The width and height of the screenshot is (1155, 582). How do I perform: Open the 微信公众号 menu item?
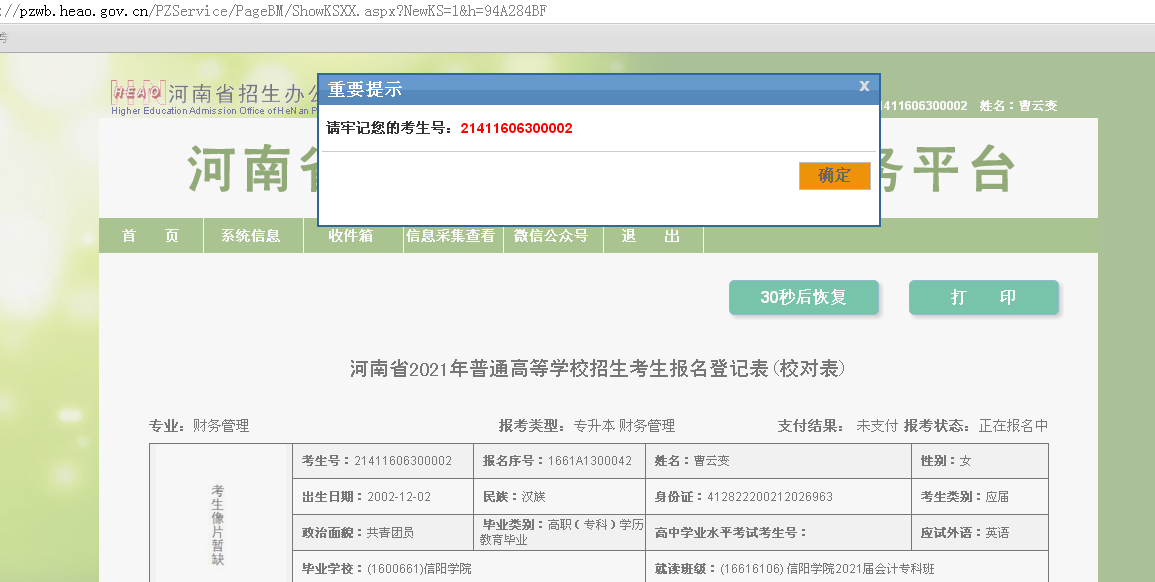[551, 236]
